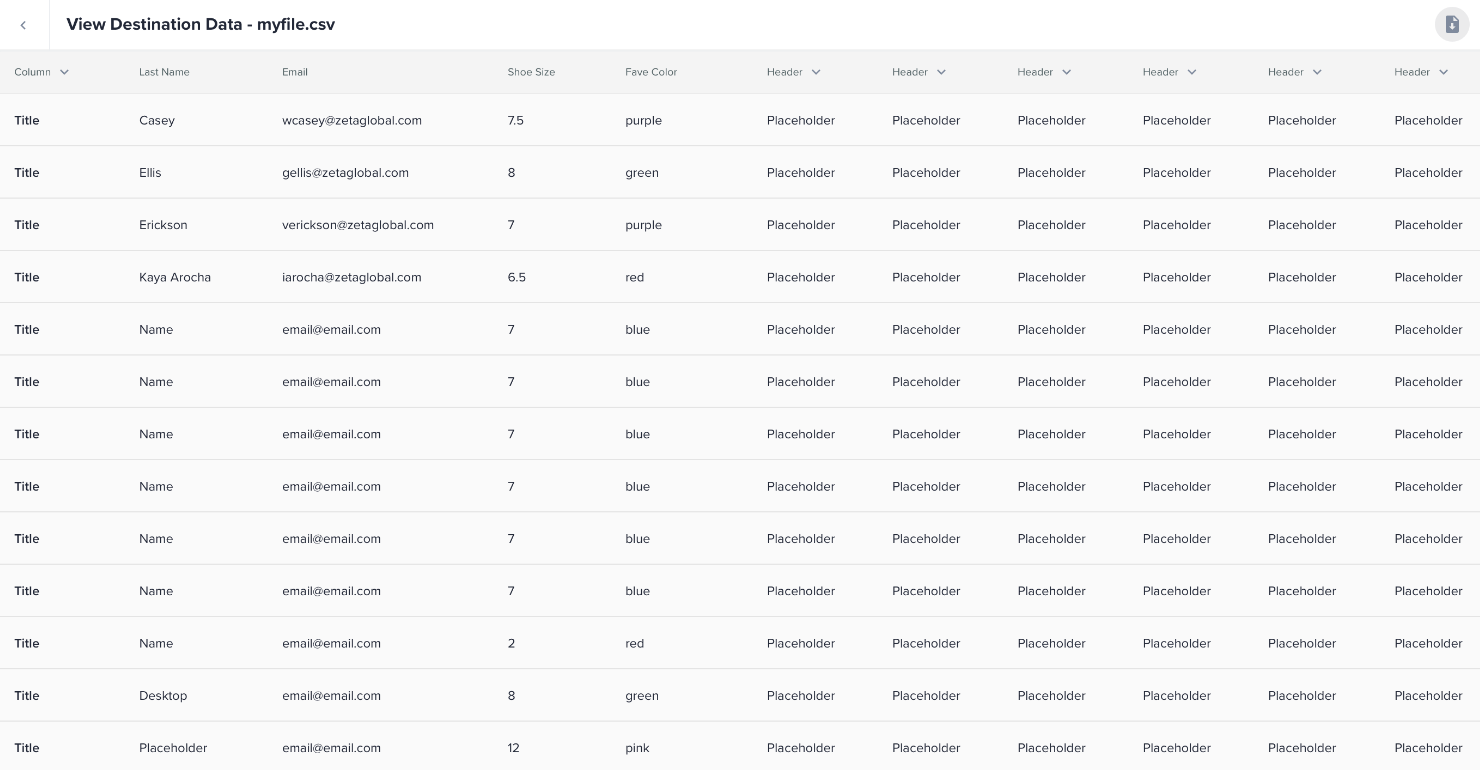This screenshot has width=1480, height=770.
Task: Click the Title cell in the Casey row
Action: pos(27,120)
